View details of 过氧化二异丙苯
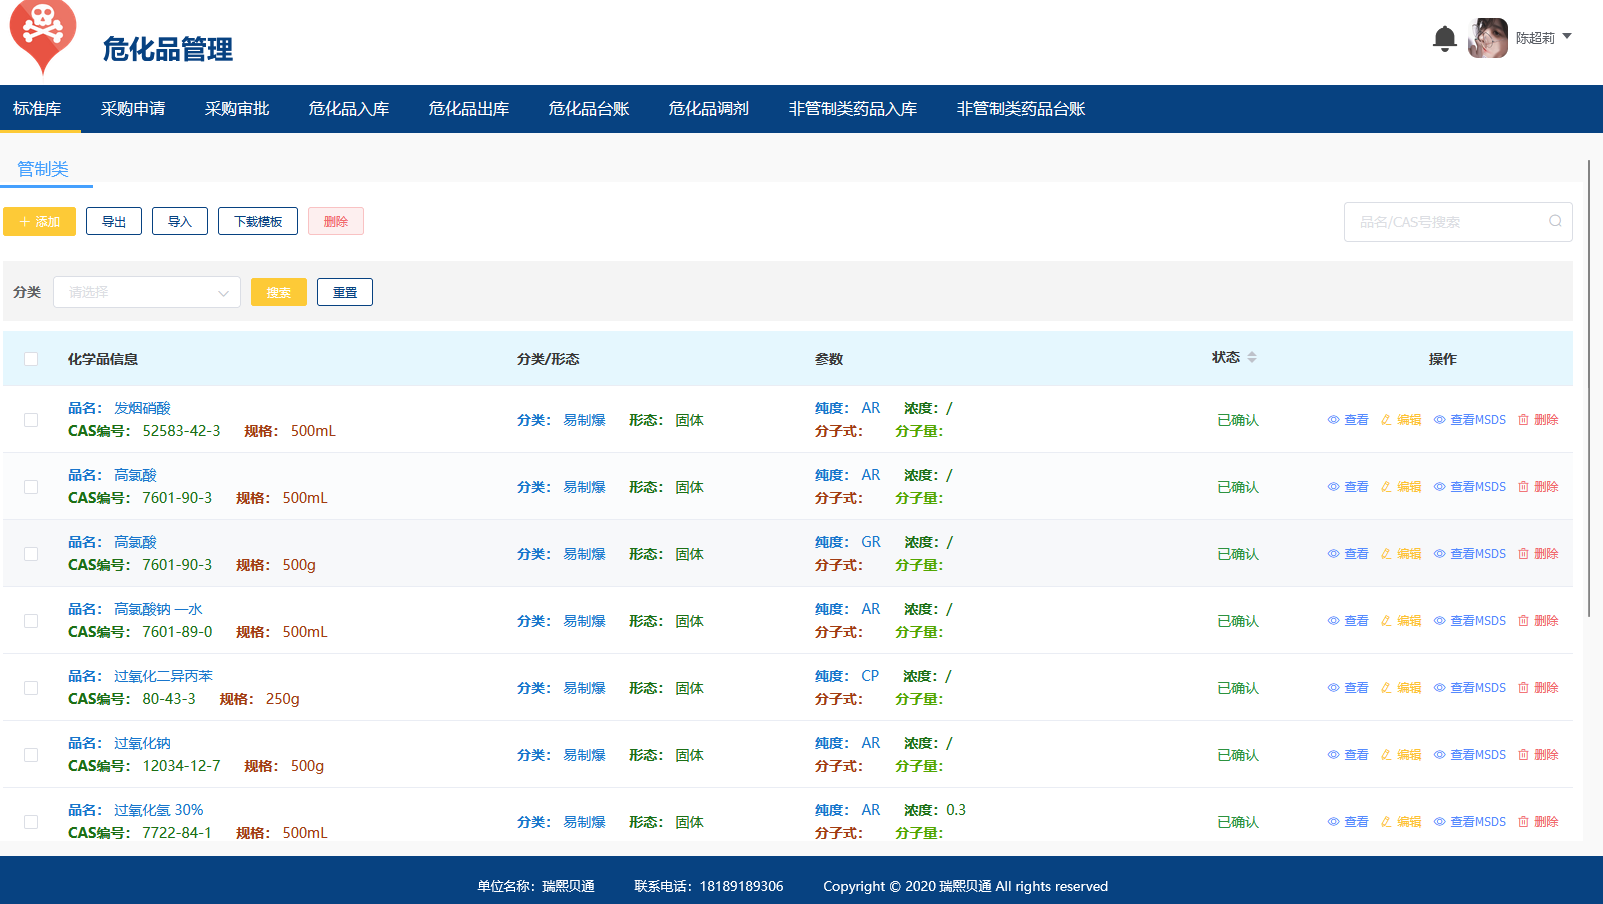The width and height of the screenshot is (1603, 904). pos(1348,688)
